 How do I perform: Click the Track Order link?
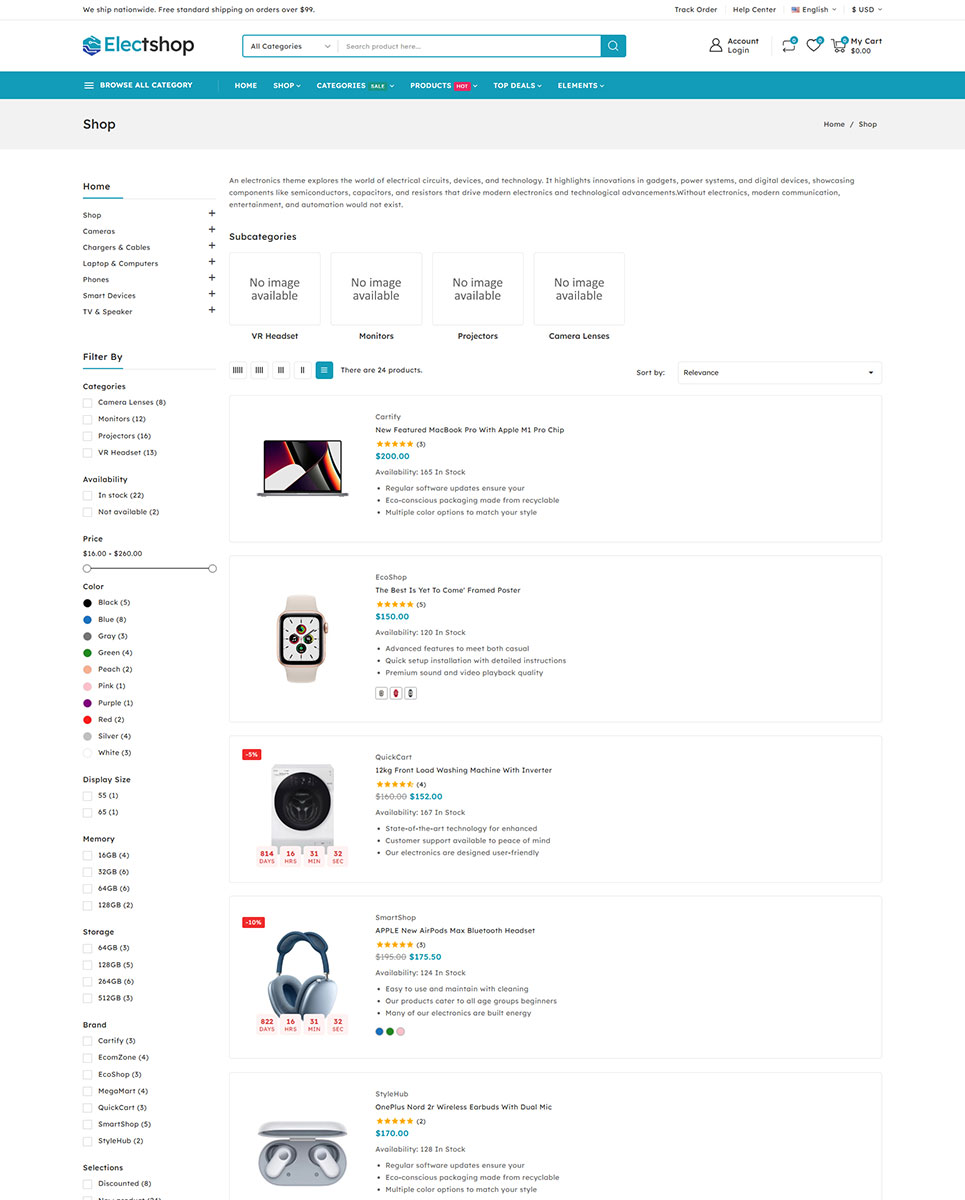pyautogui.click(x=696, y=9)
